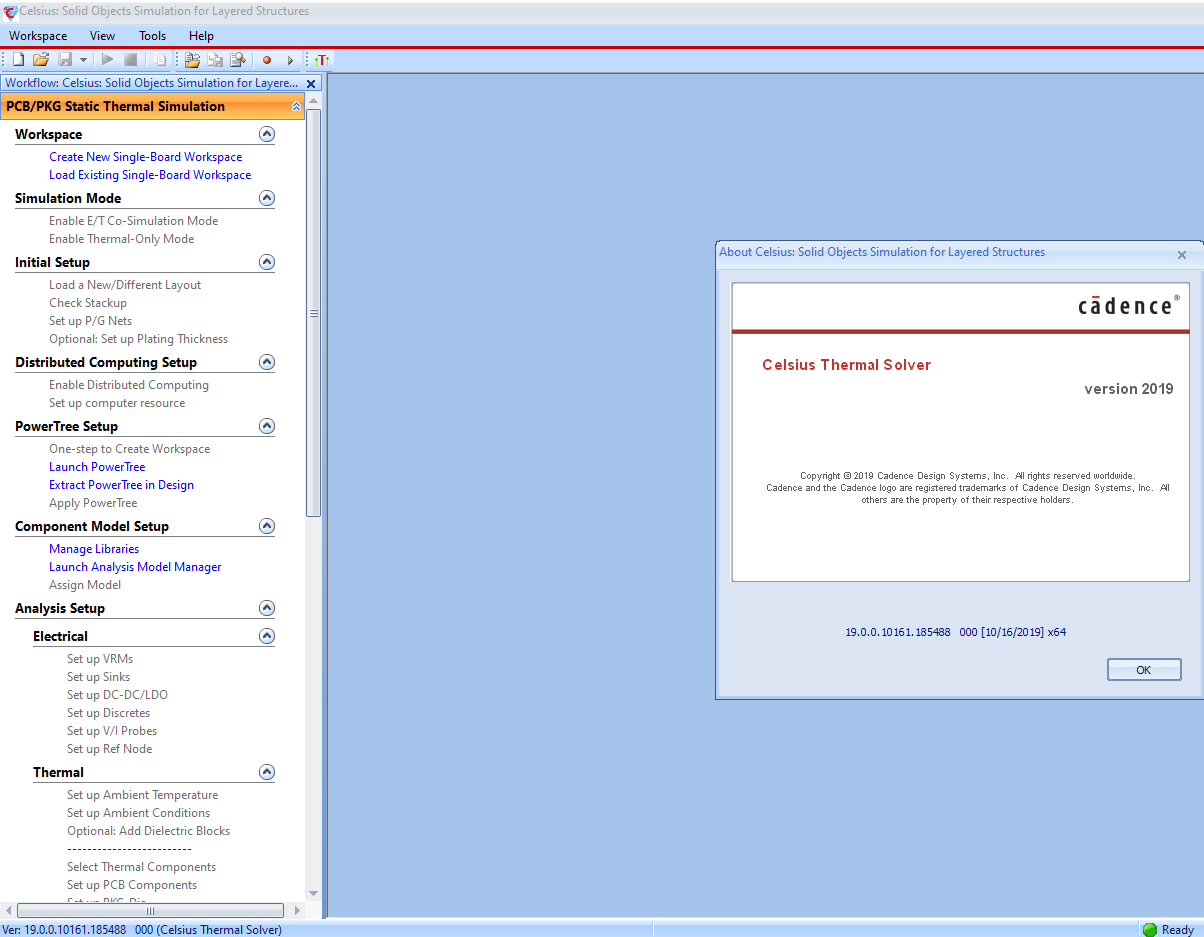Click the Open folder toolbar icon

pos(41,60)
